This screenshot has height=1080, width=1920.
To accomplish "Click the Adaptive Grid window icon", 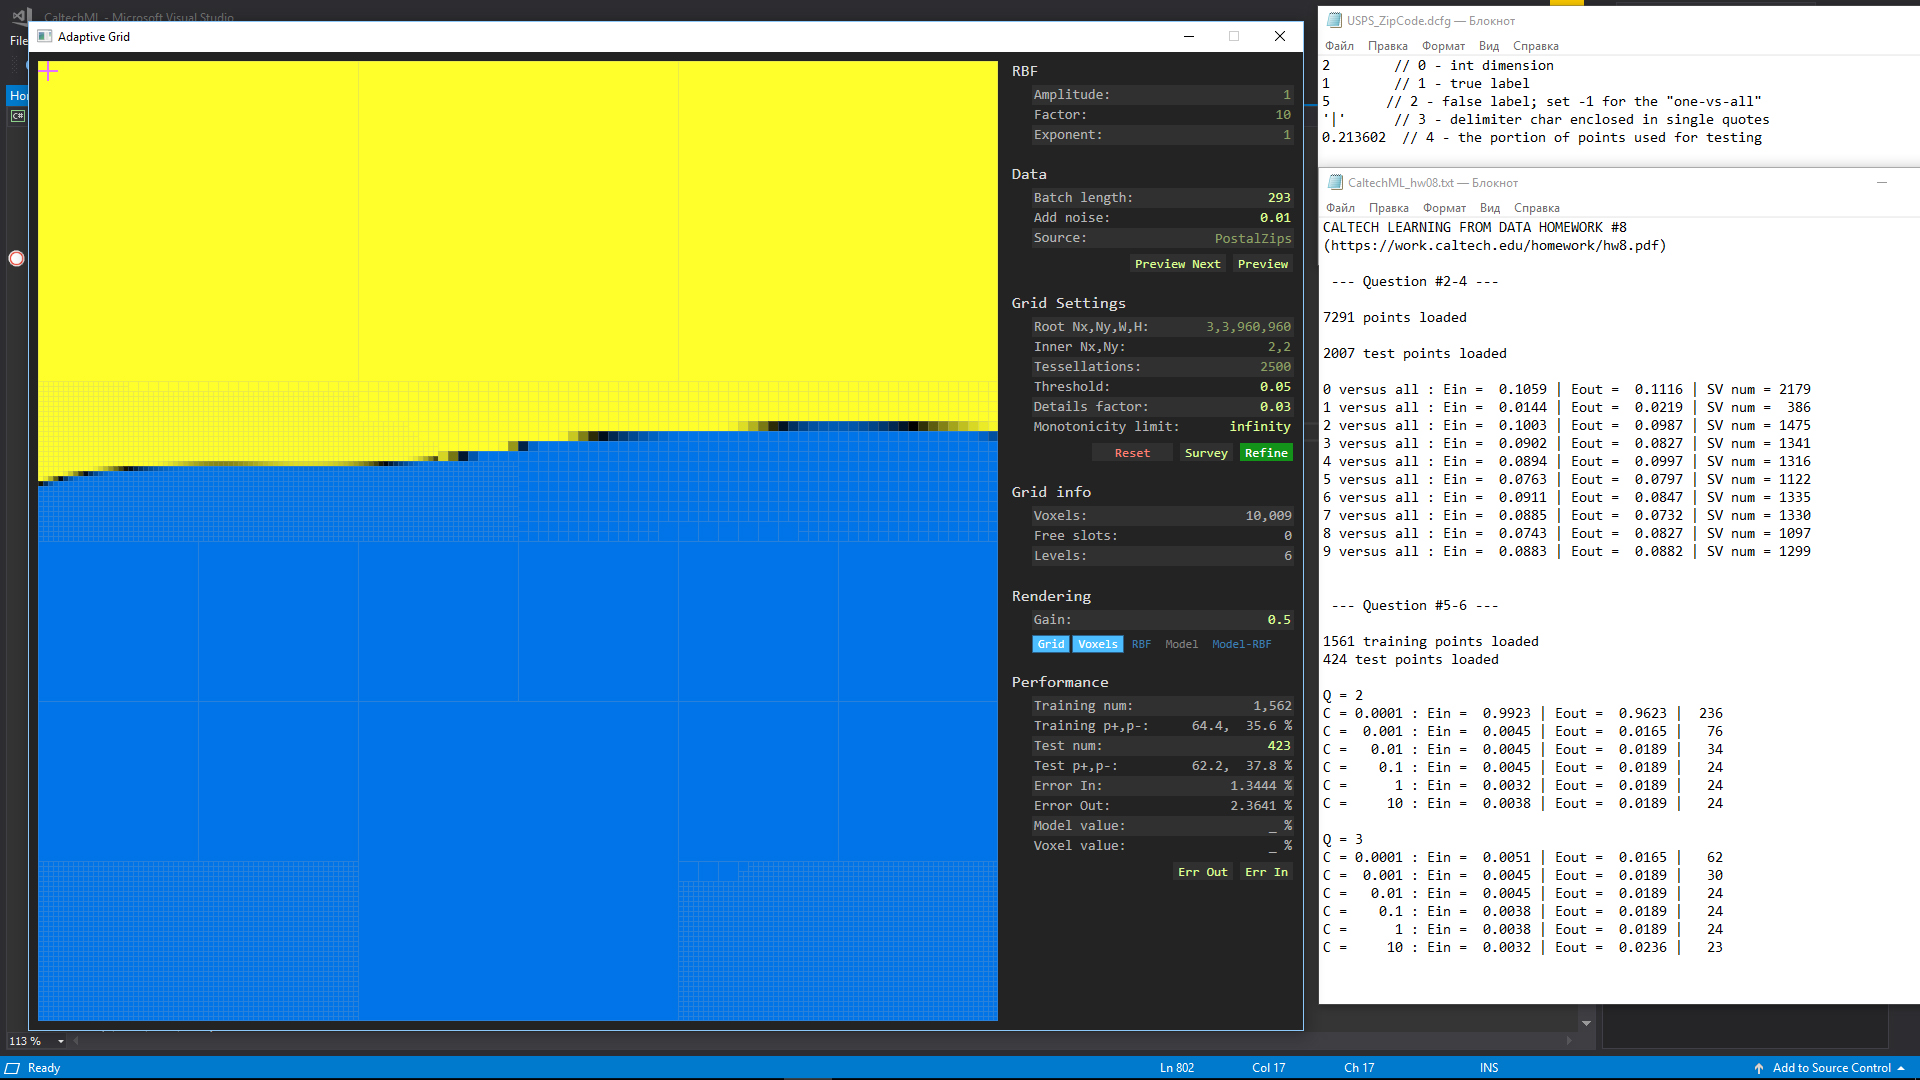I will pyautogui.click(x=44, y=37).
